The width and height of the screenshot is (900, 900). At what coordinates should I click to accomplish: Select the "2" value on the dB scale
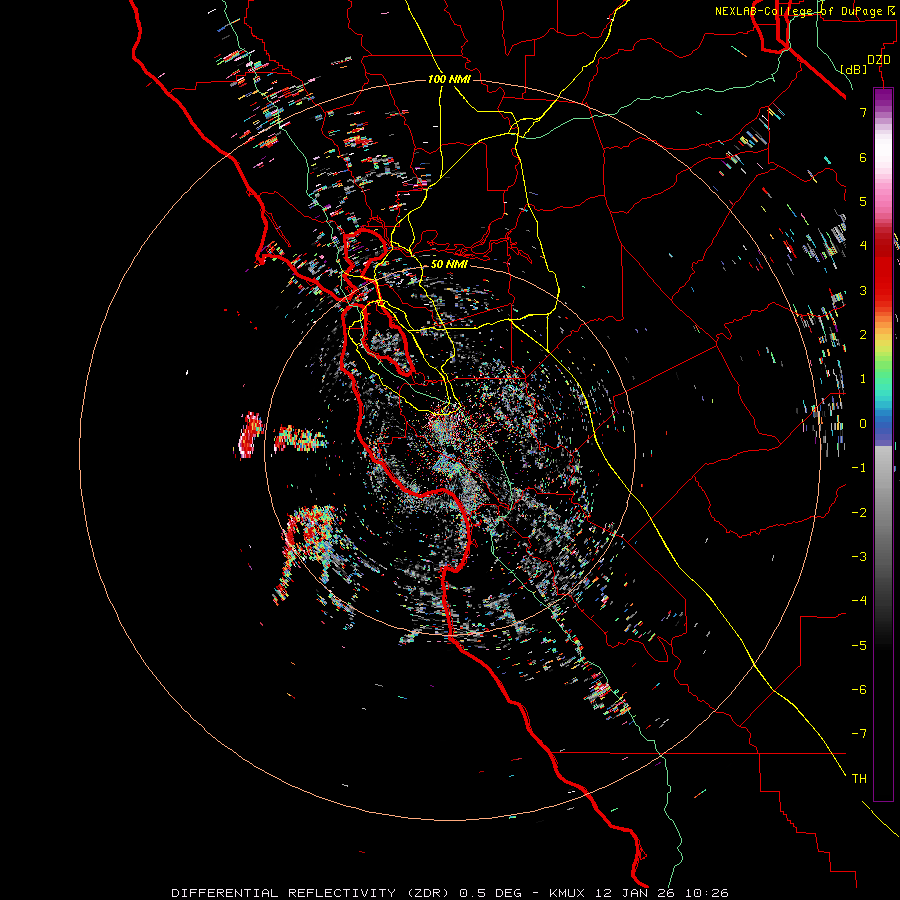pyautogui.click(x=863, y=335)
